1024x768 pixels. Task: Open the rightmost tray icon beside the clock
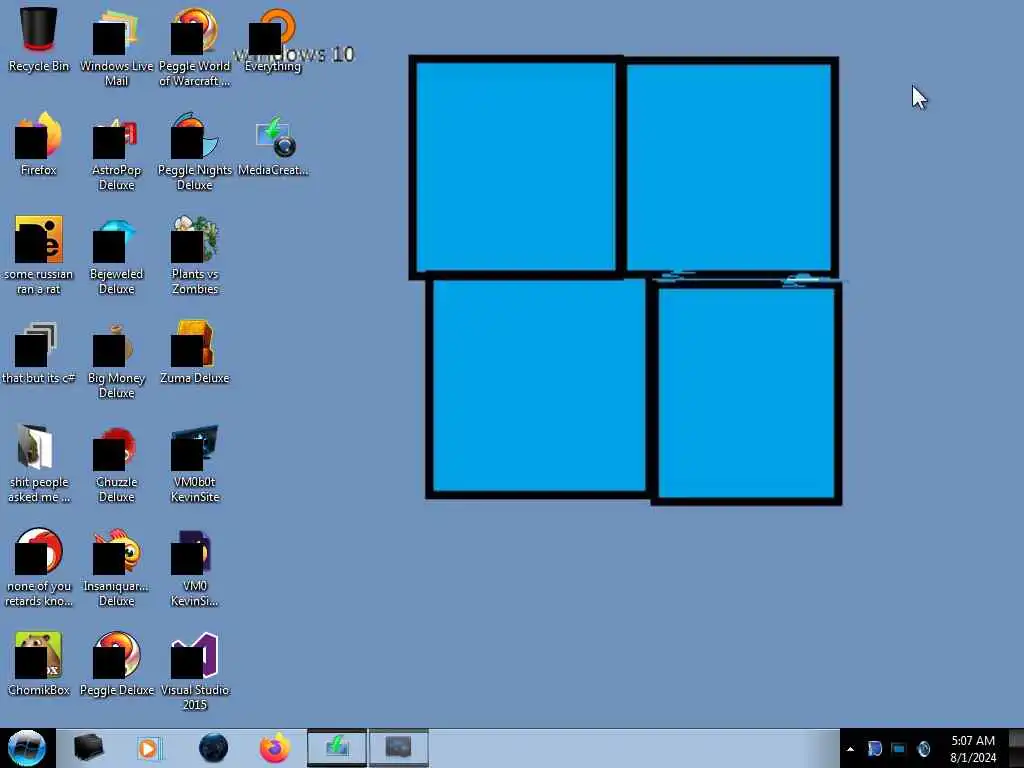(923, 749)
